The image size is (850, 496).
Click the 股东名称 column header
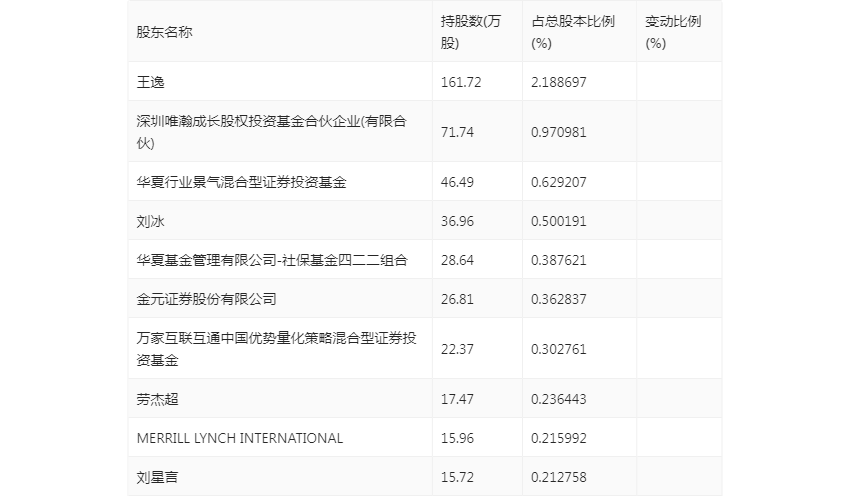[x=164, y=32]
